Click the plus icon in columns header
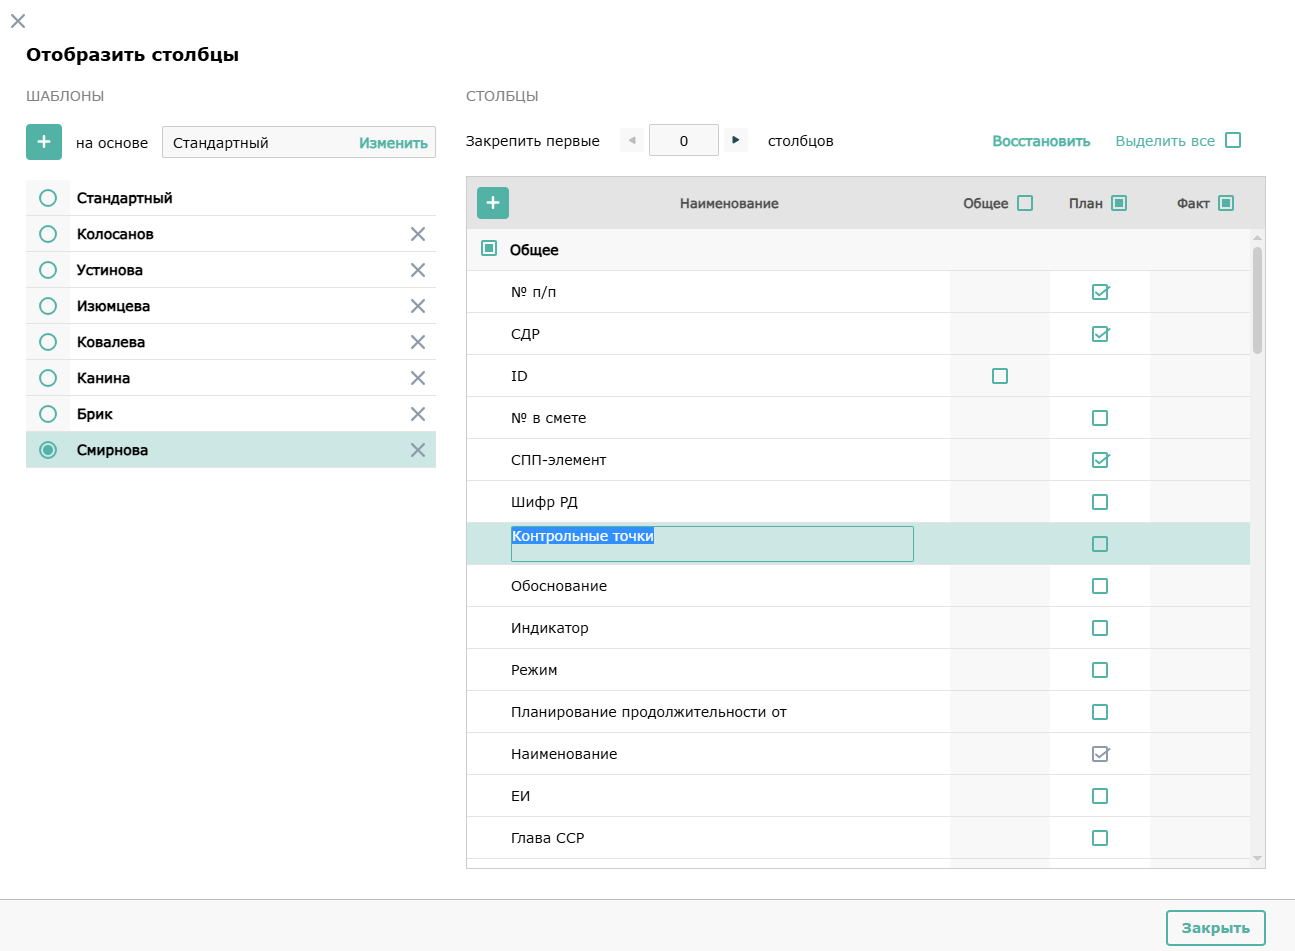 [492, 203]
